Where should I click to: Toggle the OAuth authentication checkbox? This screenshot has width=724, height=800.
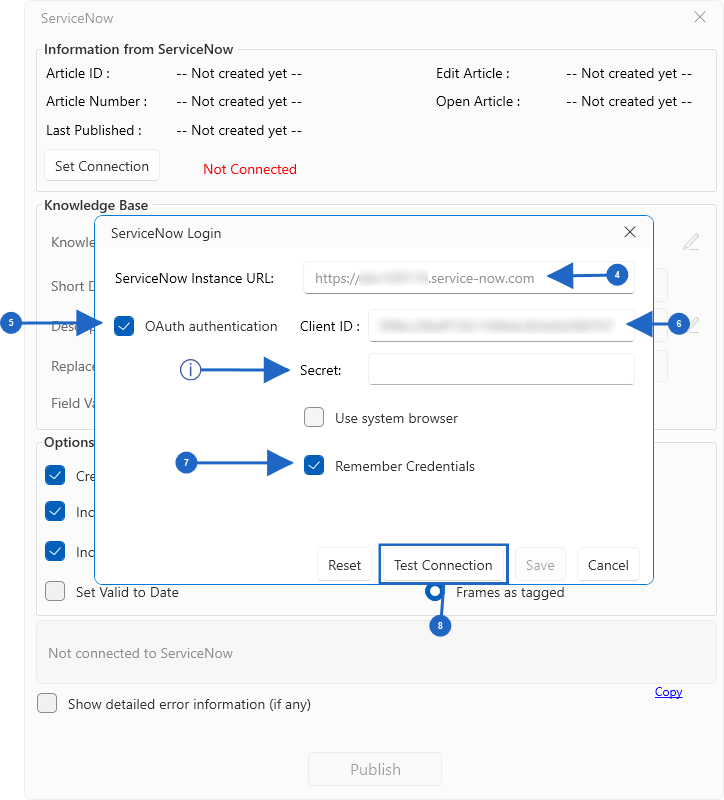point(124,326)
